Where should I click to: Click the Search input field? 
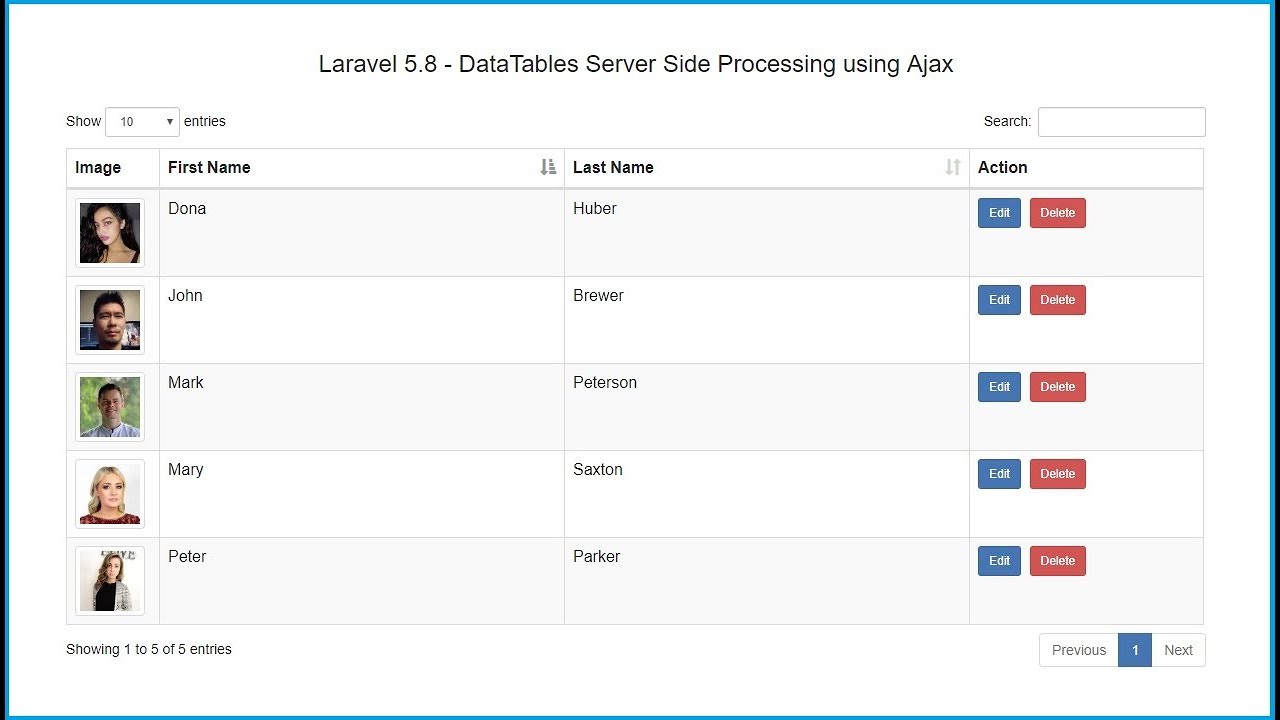point(1121,122)
